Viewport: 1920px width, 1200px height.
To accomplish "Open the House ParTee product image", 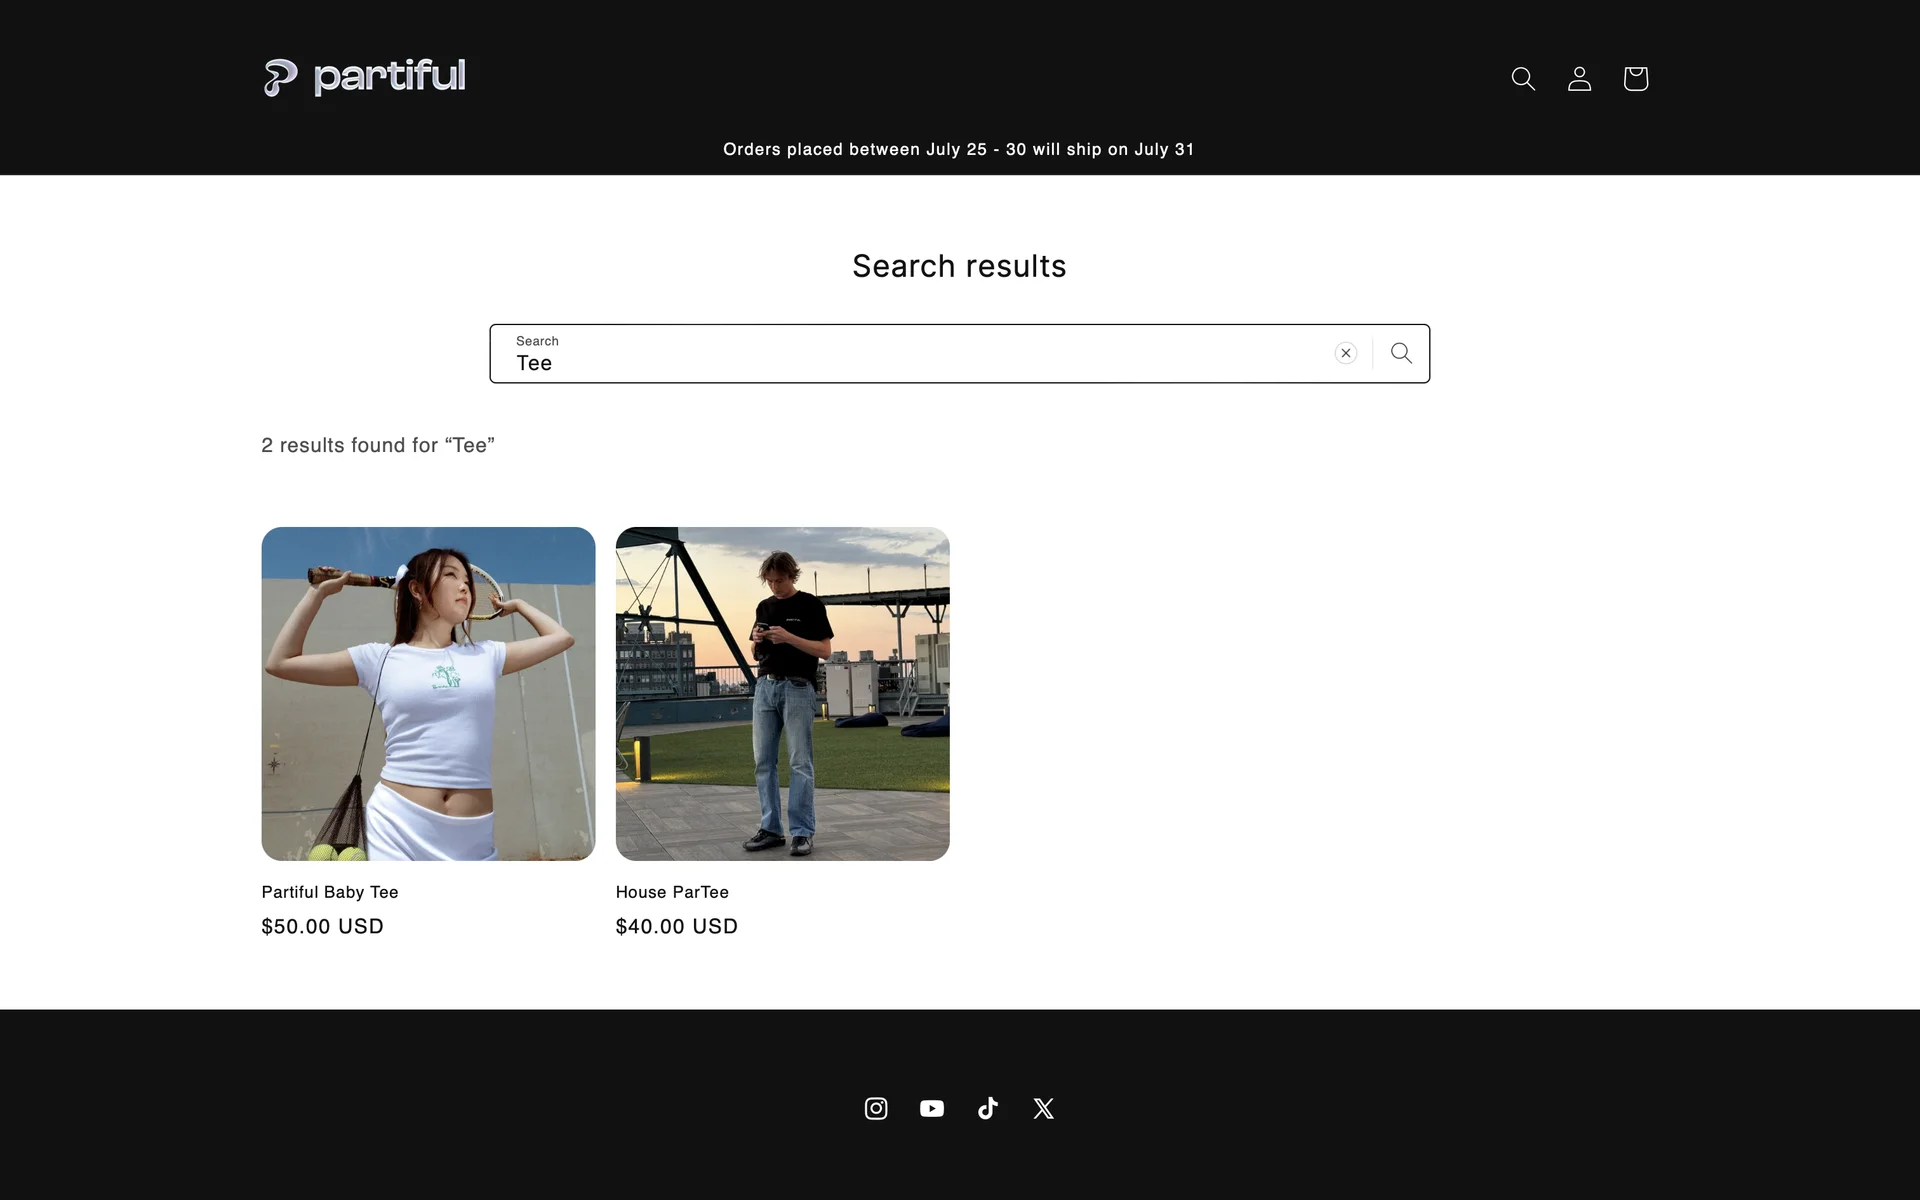I will coord(782,693).
